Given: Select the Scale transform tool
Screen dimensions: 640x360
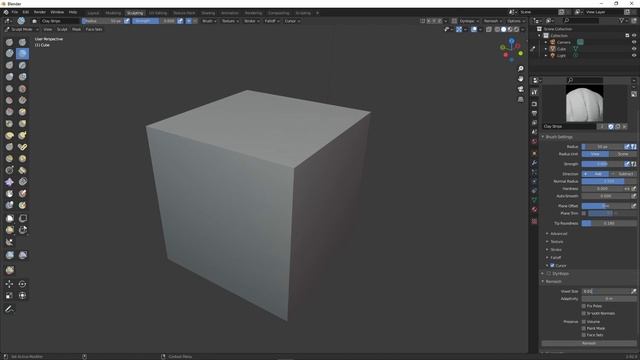Looking at the screenshot, I should tap(9, 296).
